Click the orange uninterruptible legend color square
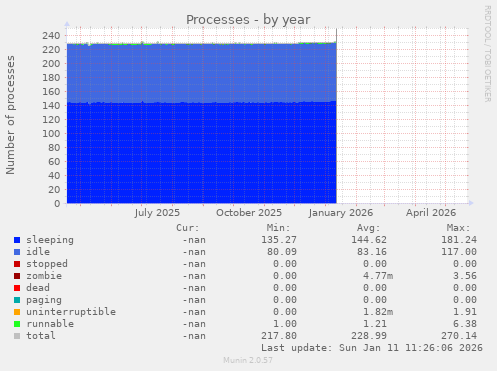The image size is (497, 371). click(17, 312)
